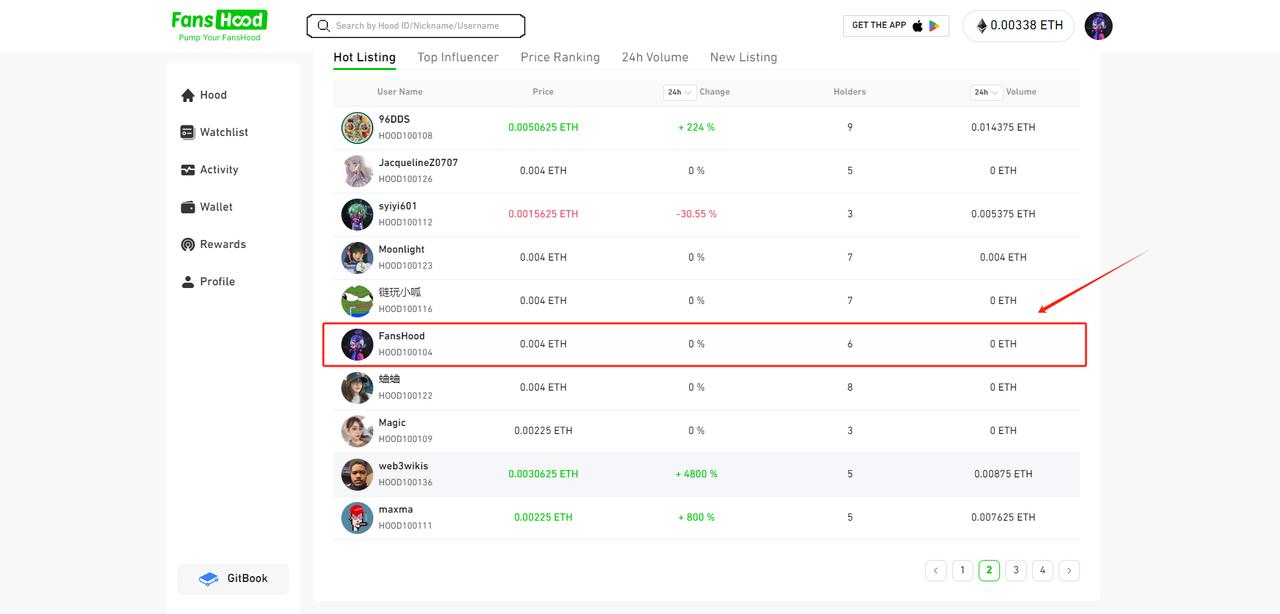This screenshot has width=1280, height=614.
Task: Open the web3wikis avatar thumbnail
Action: click(357, 474)
